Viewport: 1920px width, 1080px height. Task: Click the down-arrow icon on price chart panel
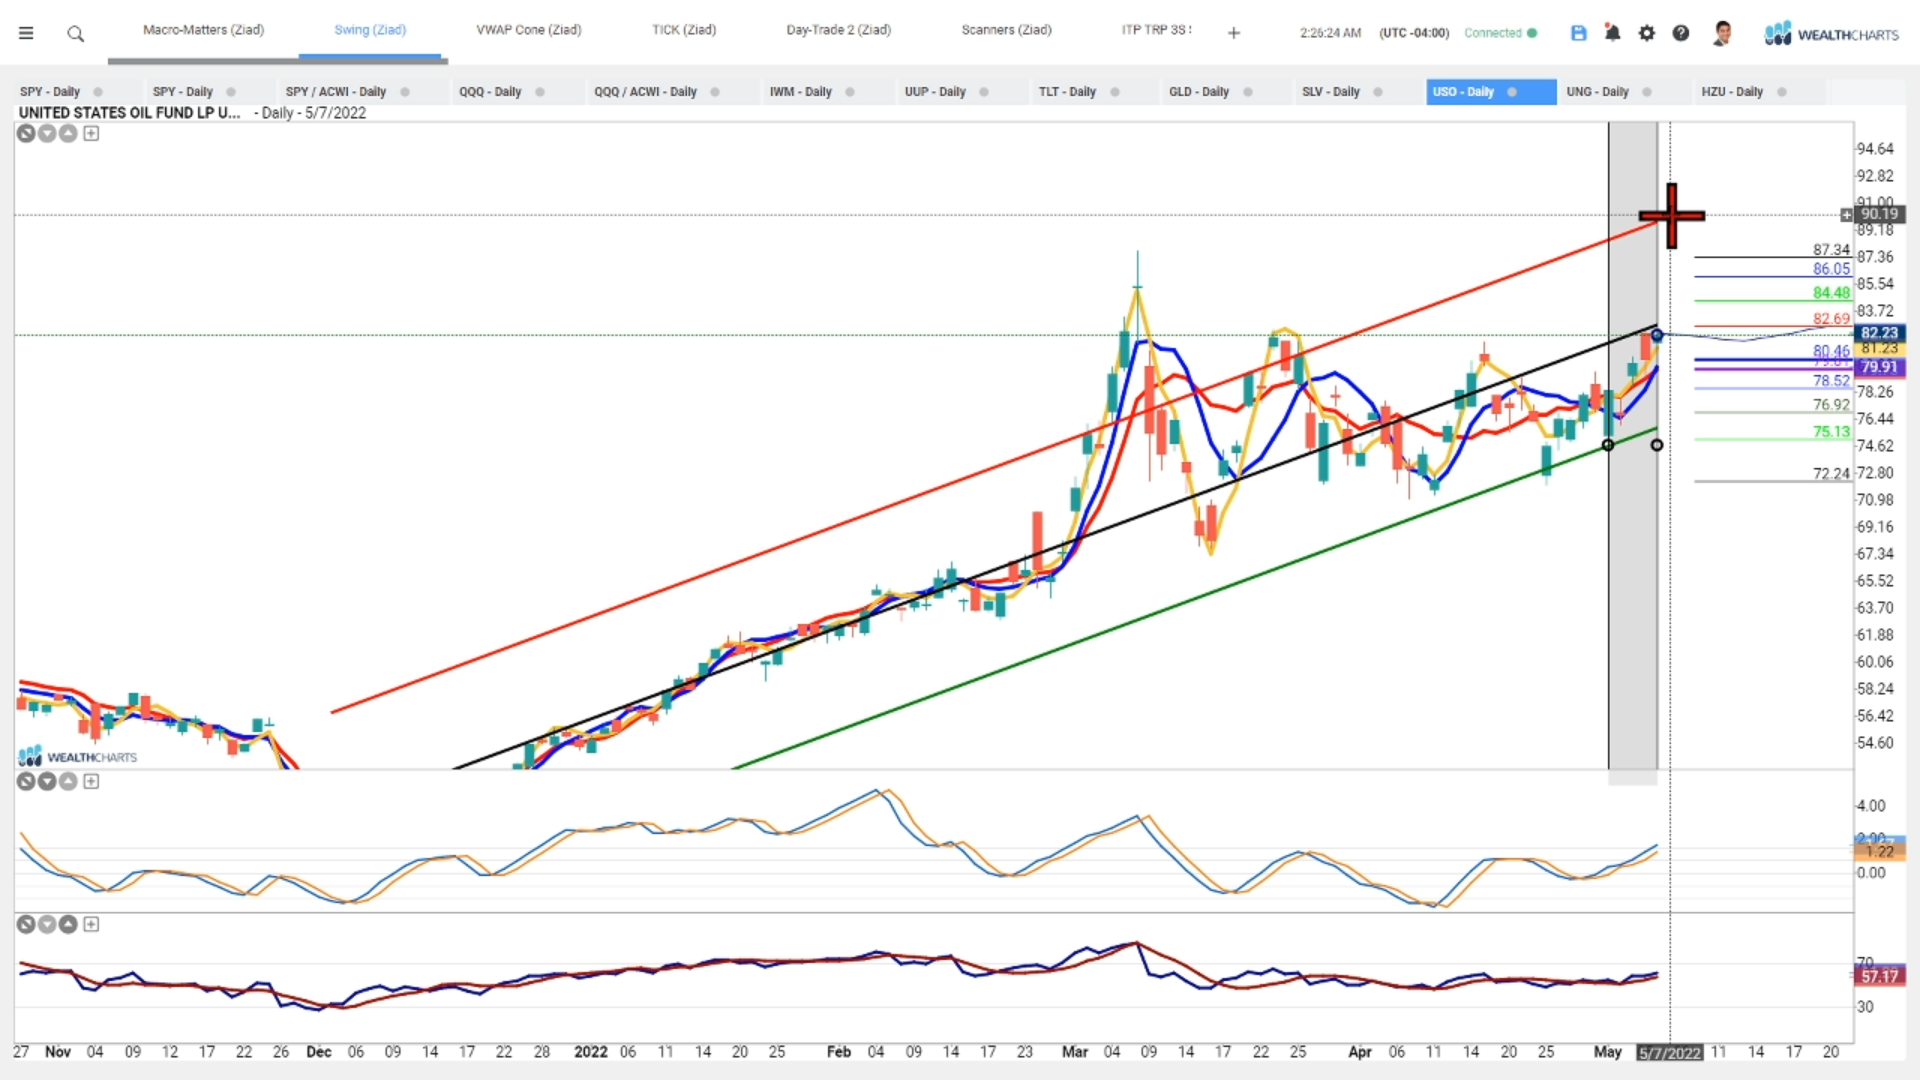(x=47, y=133)
